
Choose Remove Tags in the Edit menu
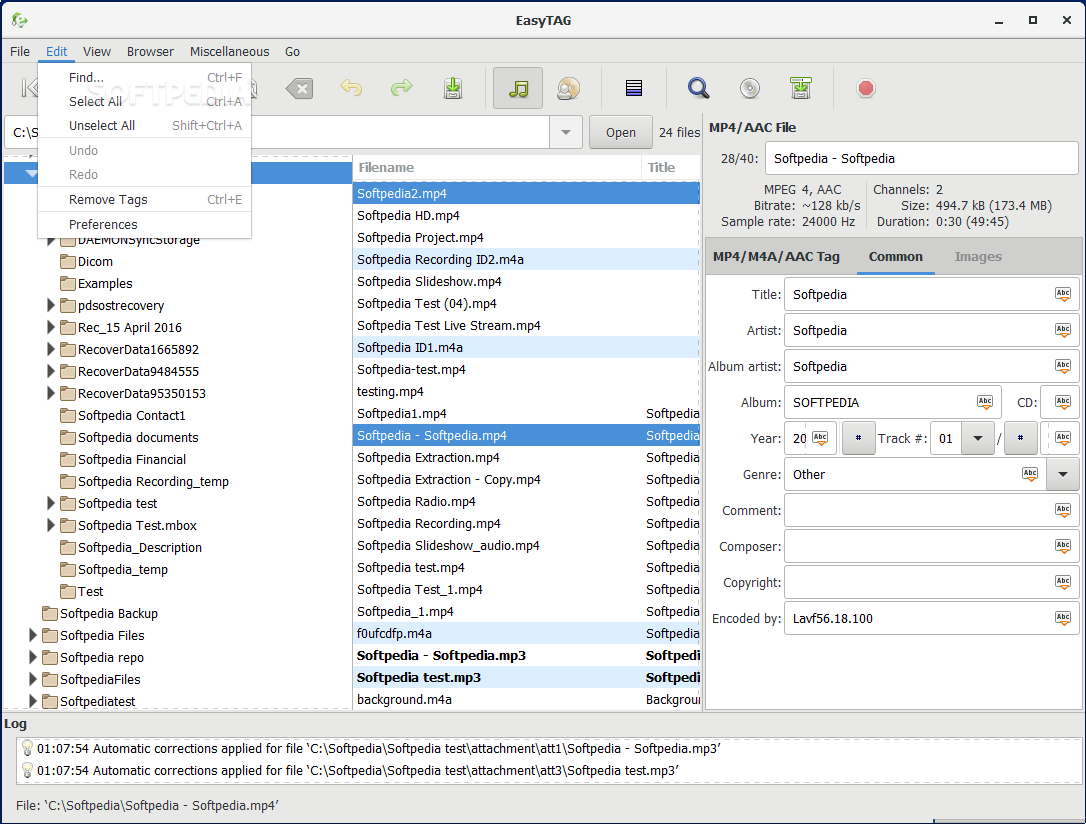145,199
